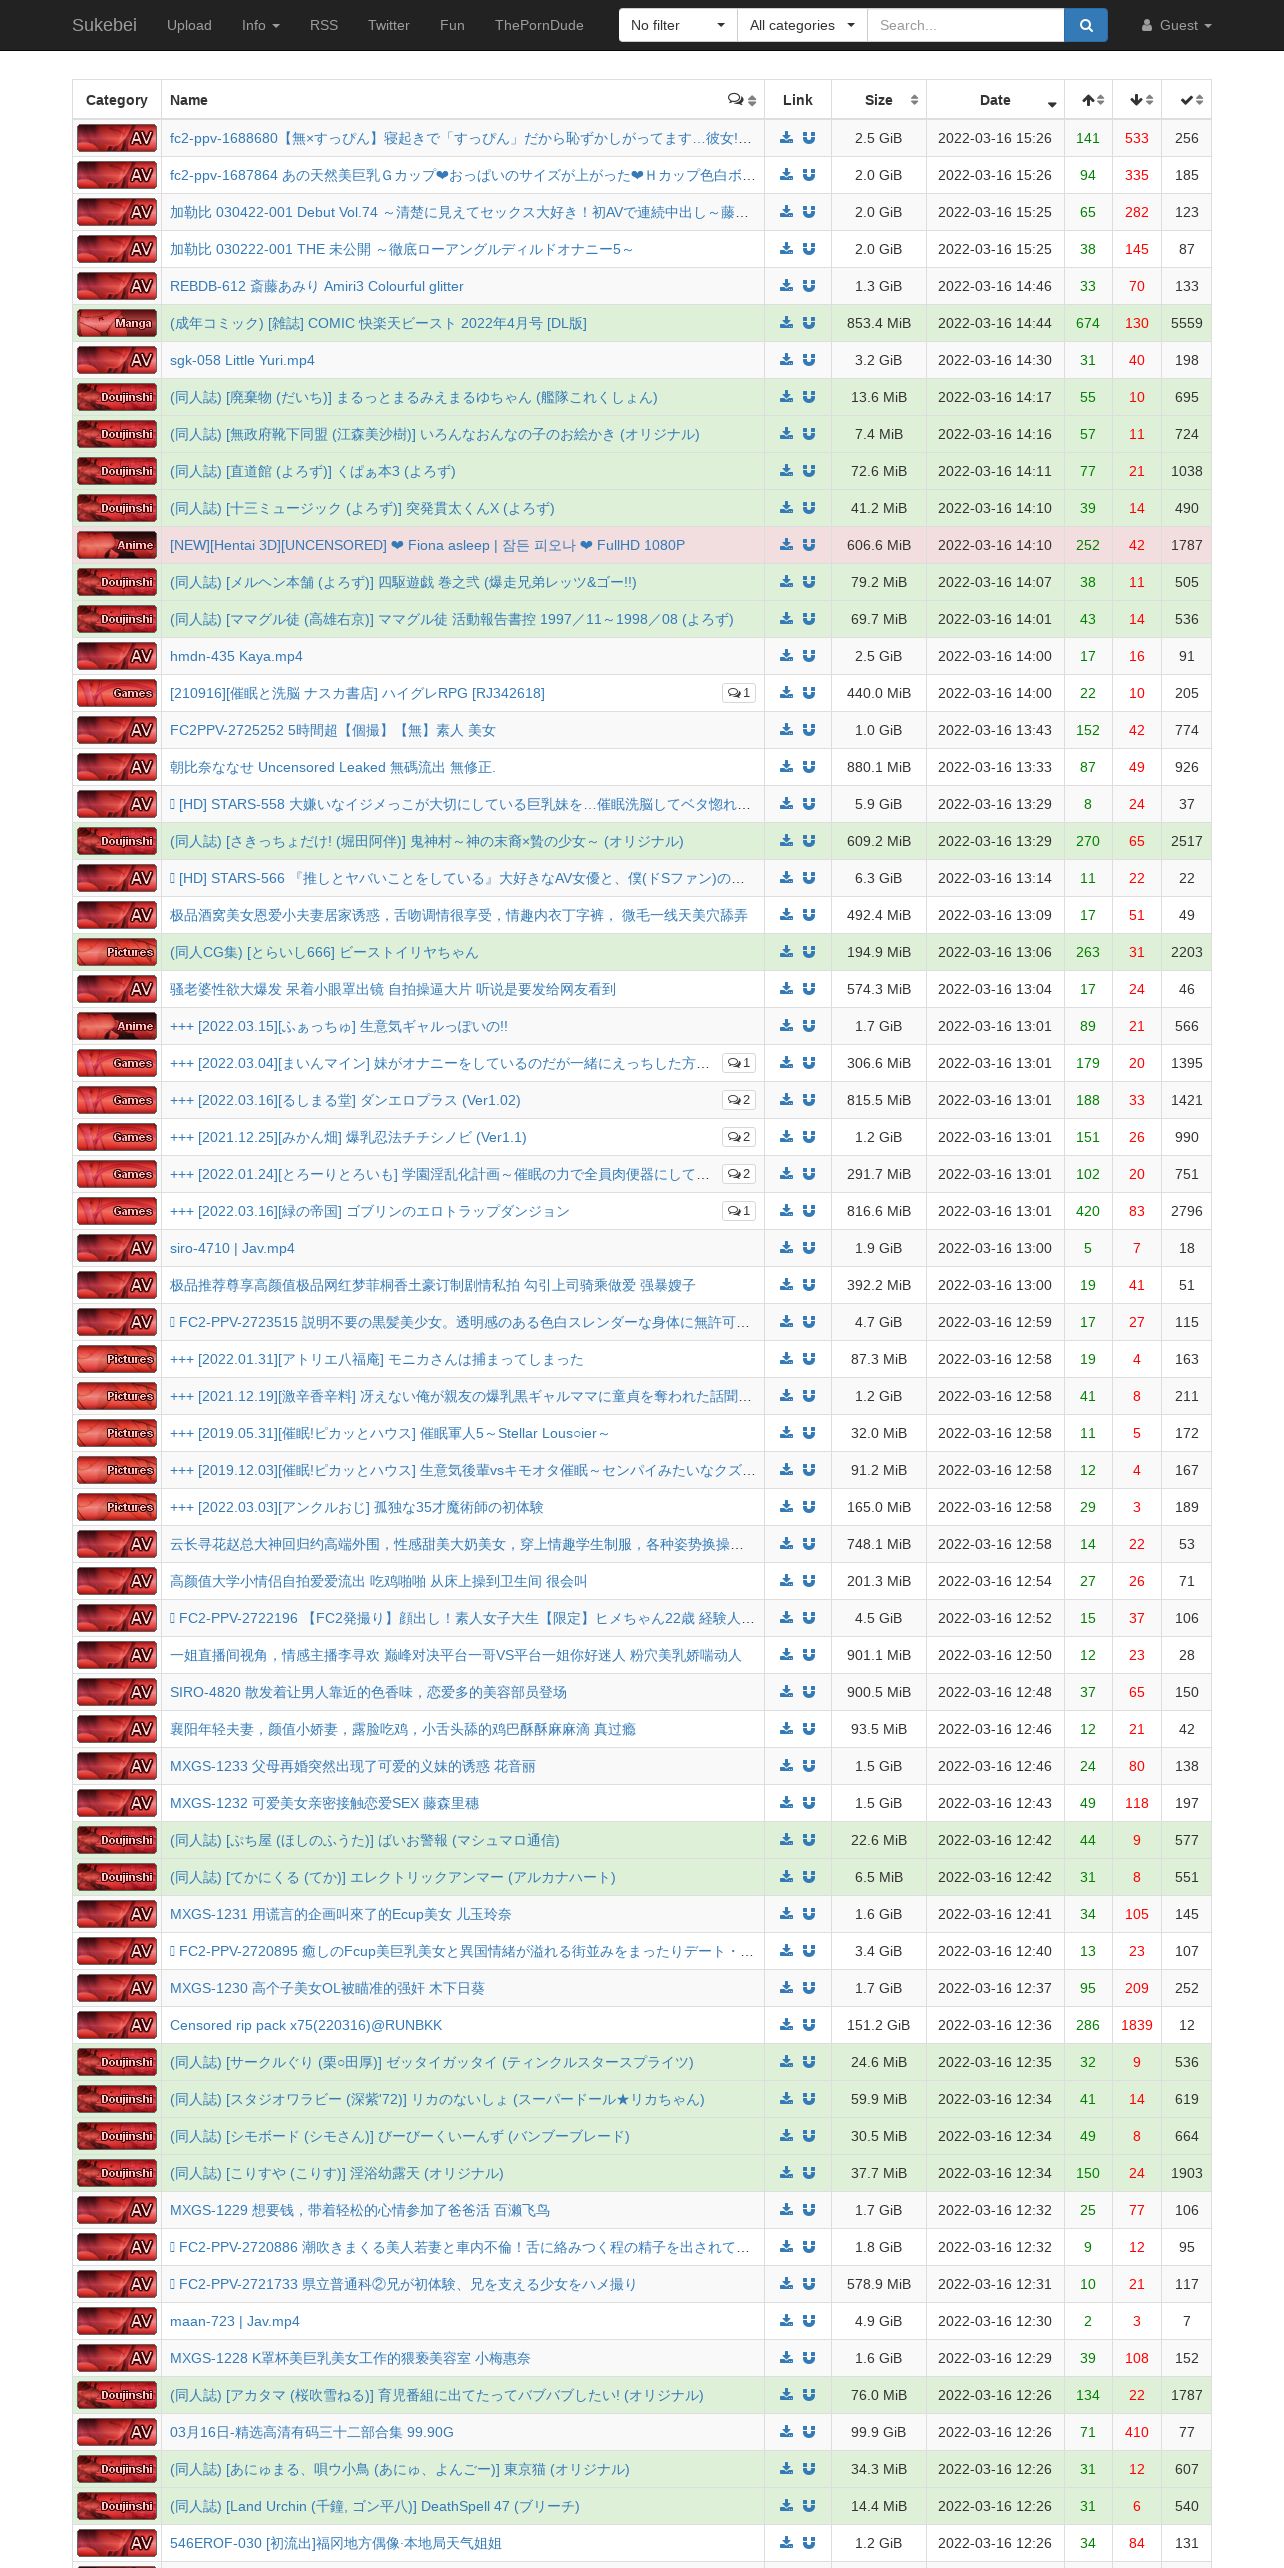Click the Manga category icon on the 853.4 MiB row
1284x2568 pixels.
(x=117, y=323)
